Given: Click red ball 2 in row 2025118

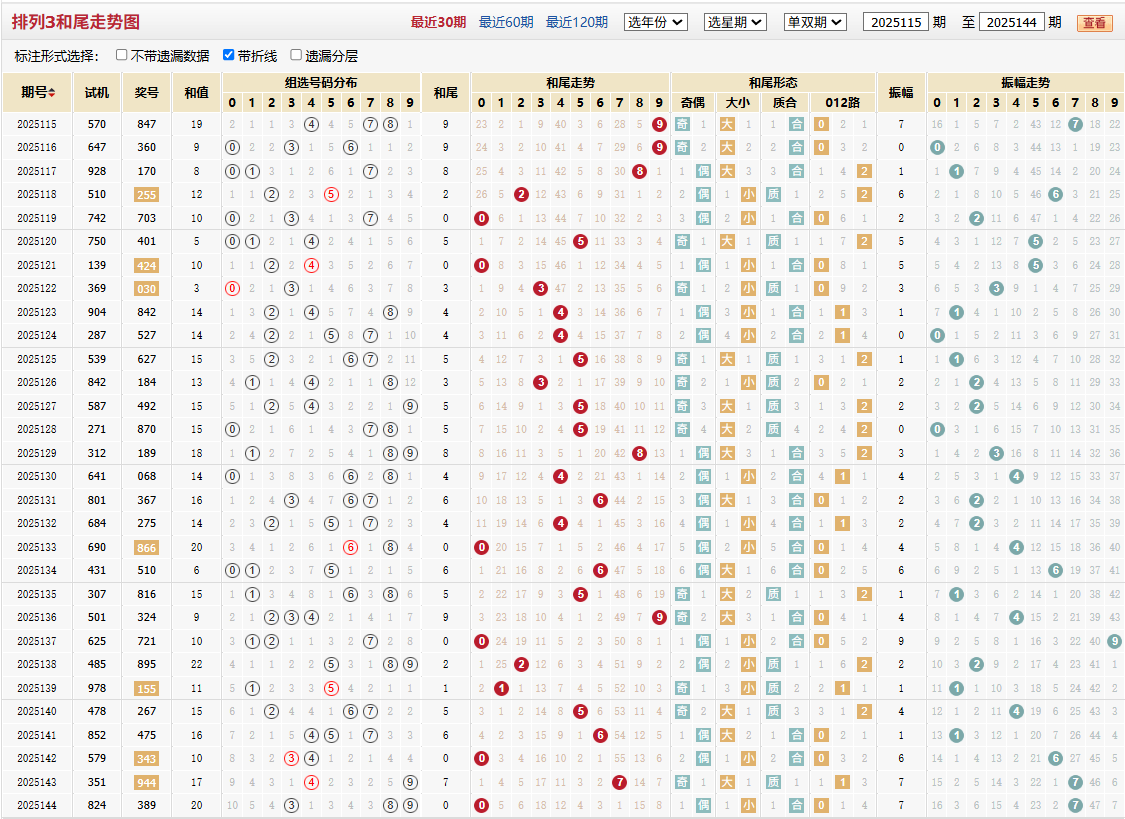Looking at the screenshot, I should coord(521,194).
